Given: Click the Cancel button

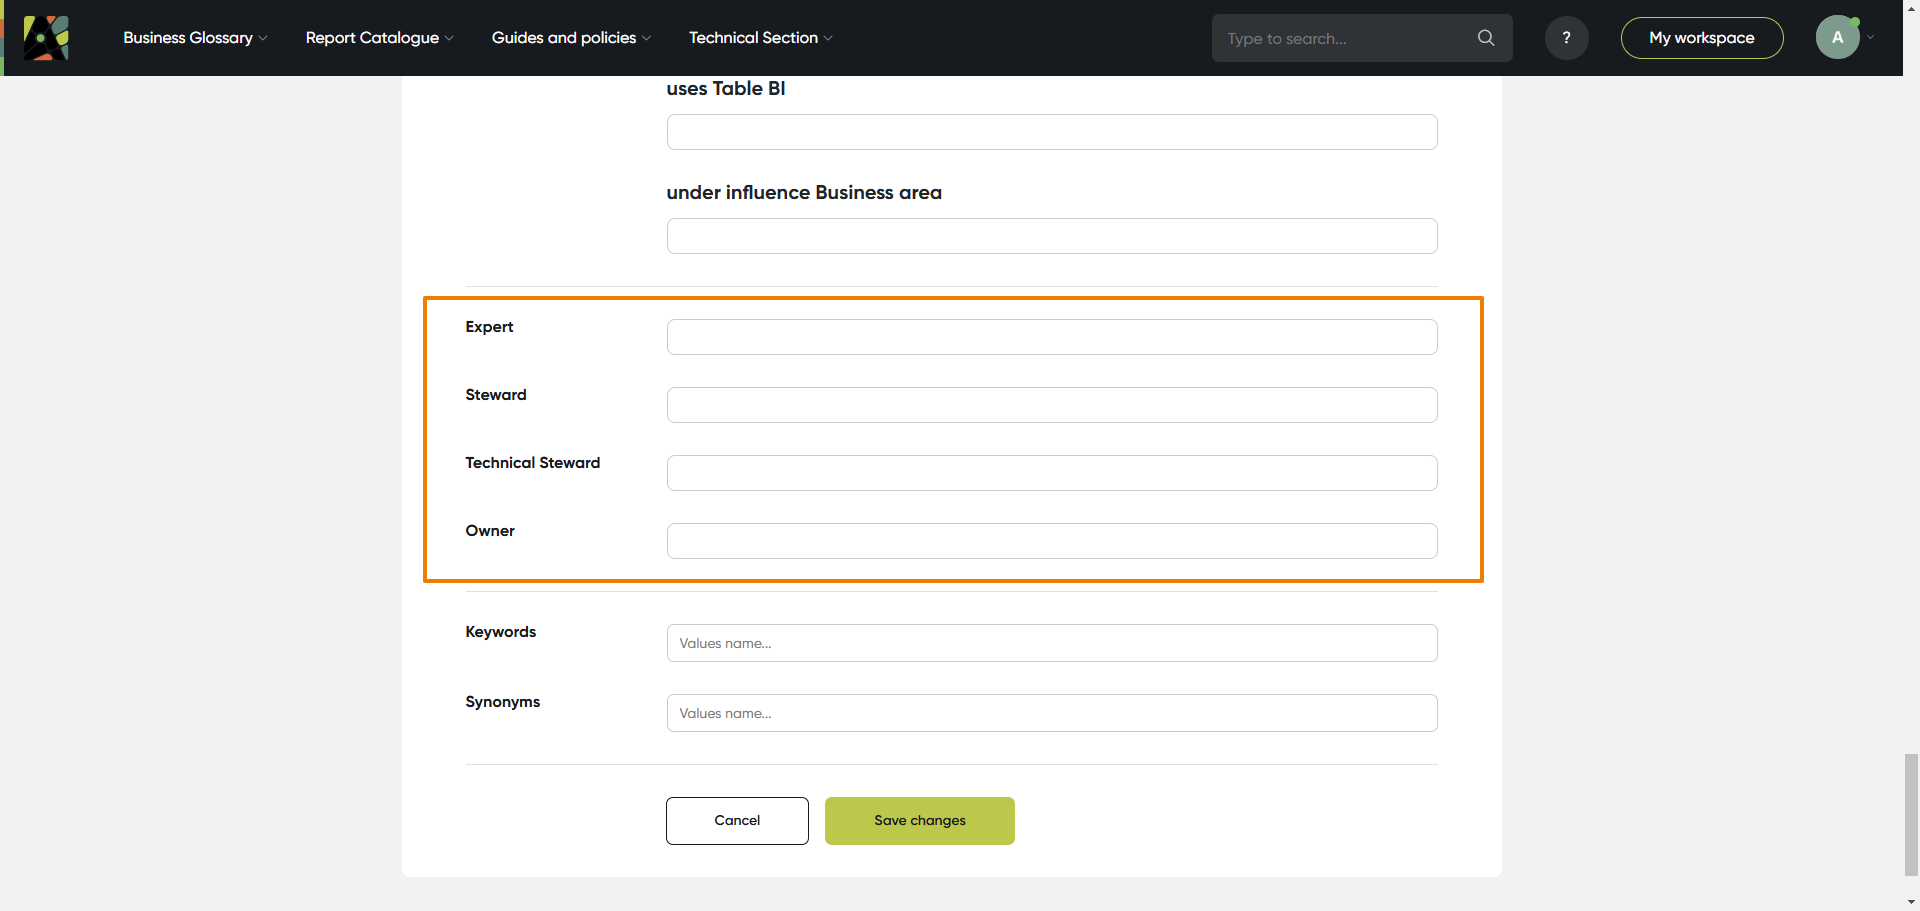Looking at the screenshot, I should pos(737,820).
